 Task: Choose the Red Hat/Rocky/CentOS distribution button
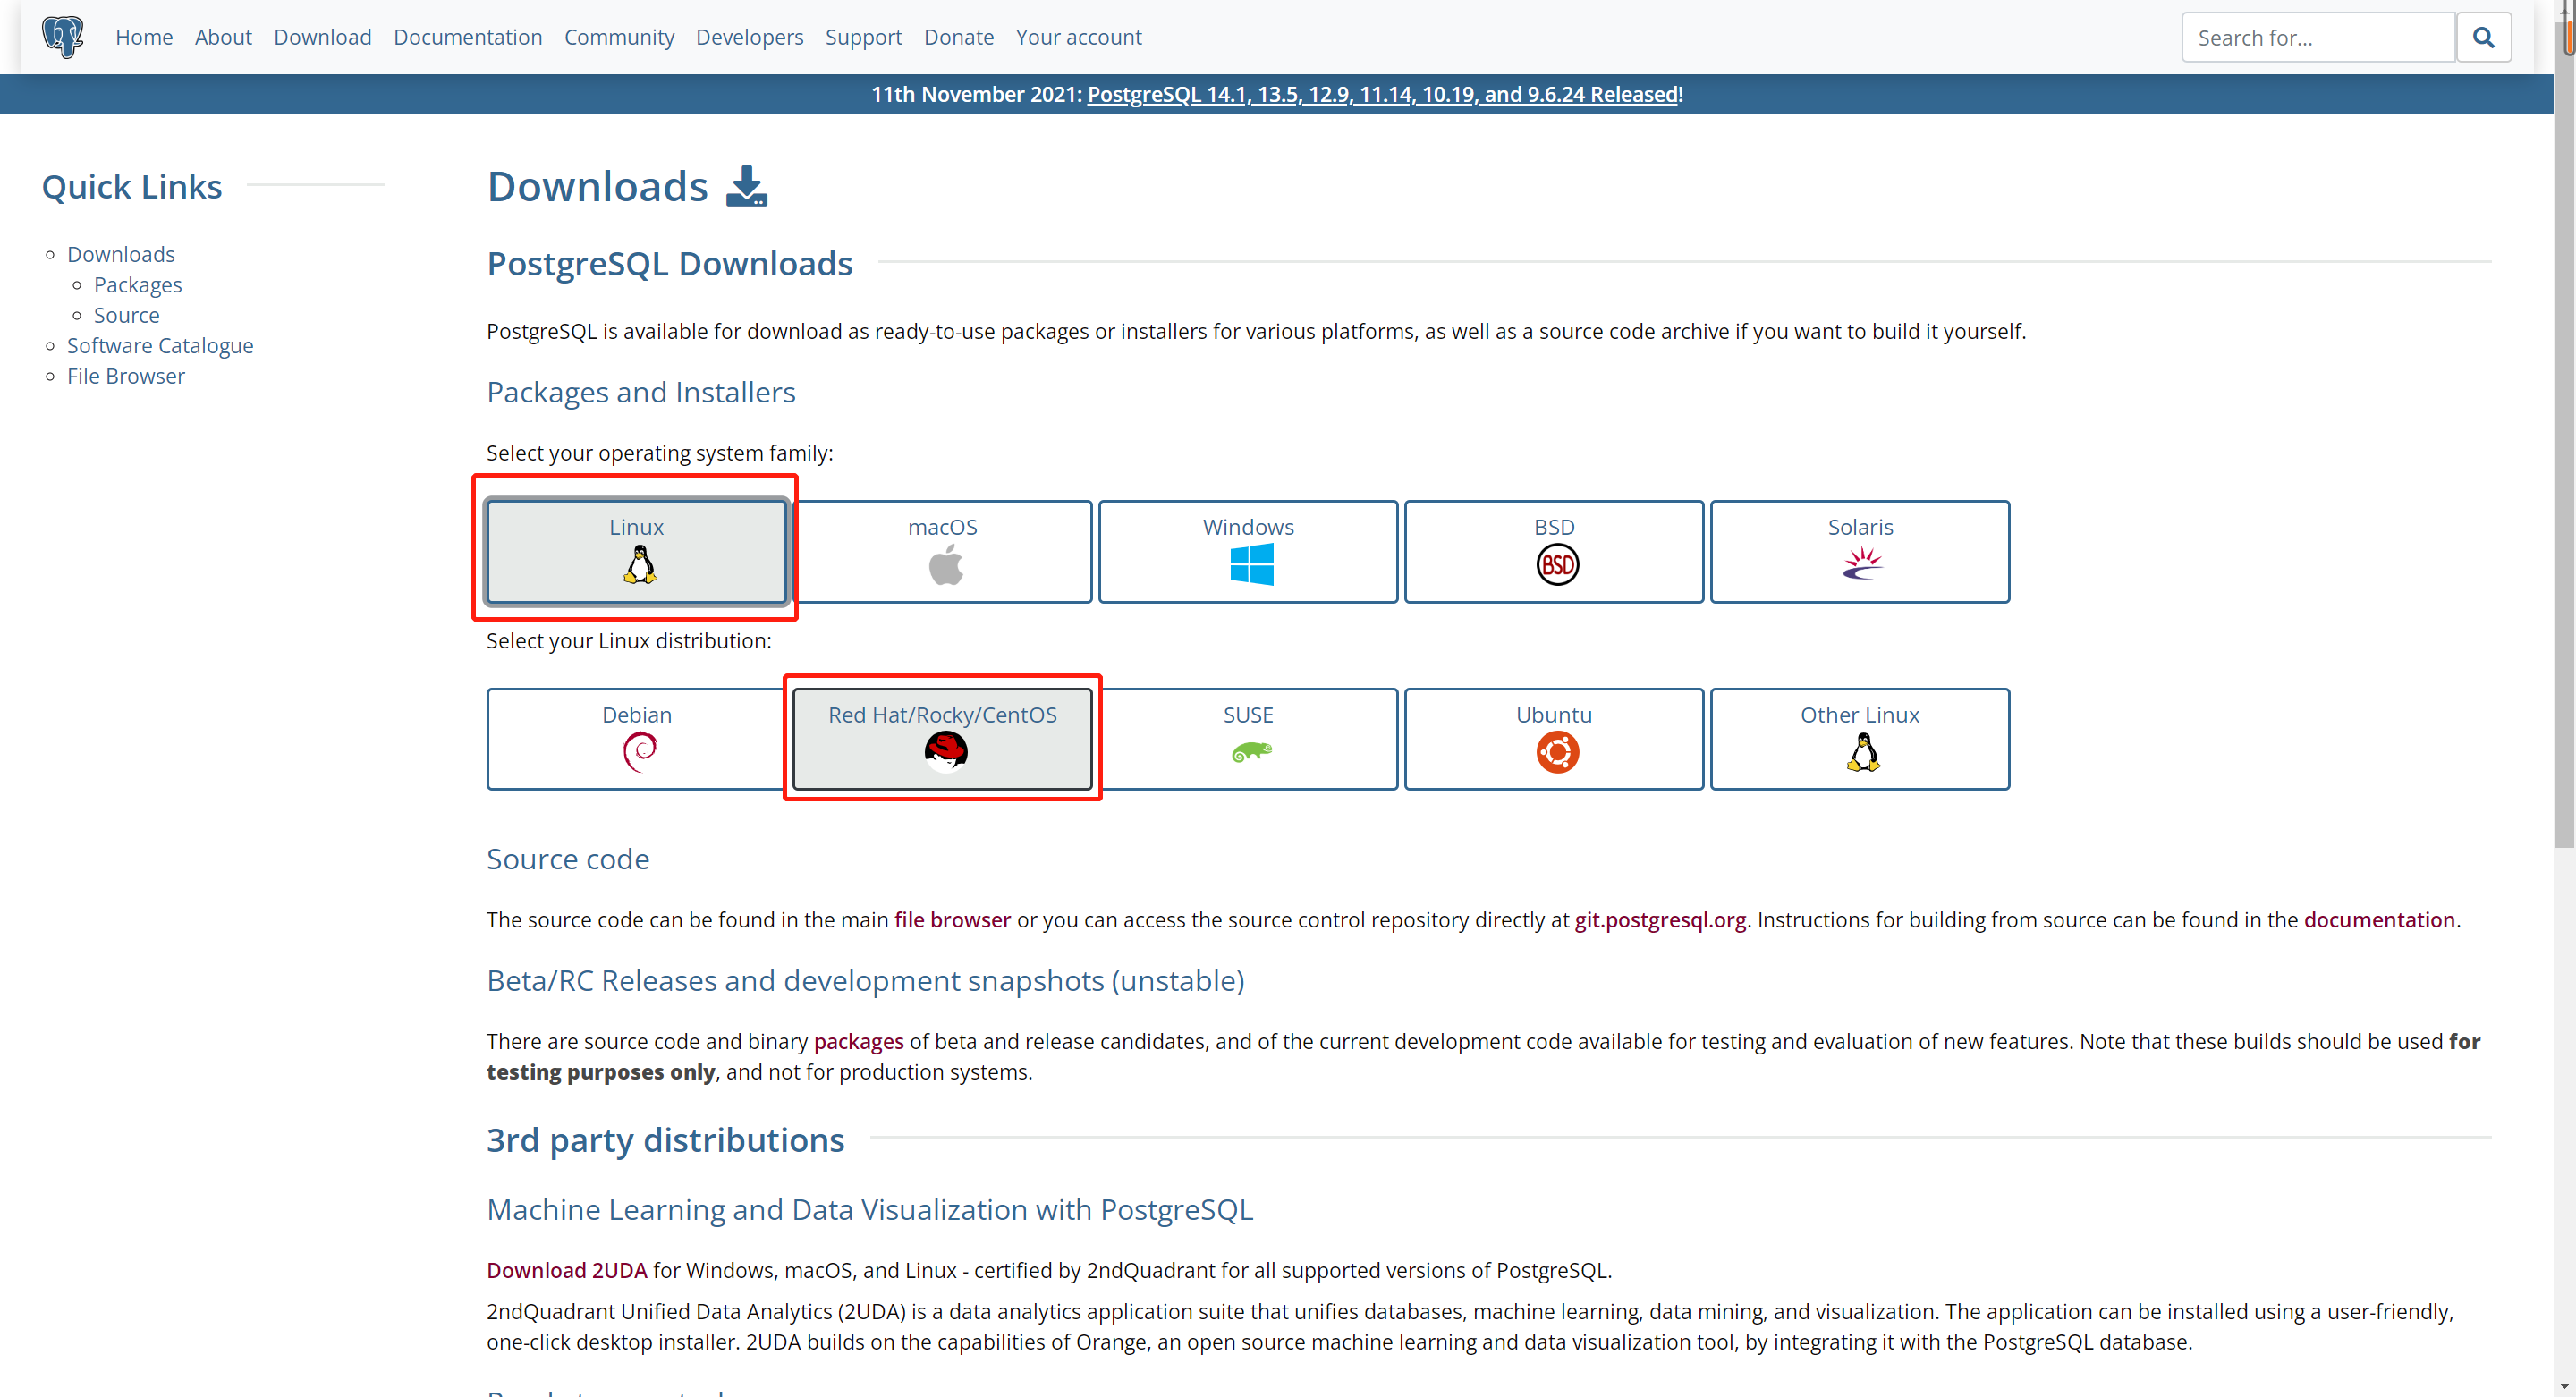click(x=942, y=739)
